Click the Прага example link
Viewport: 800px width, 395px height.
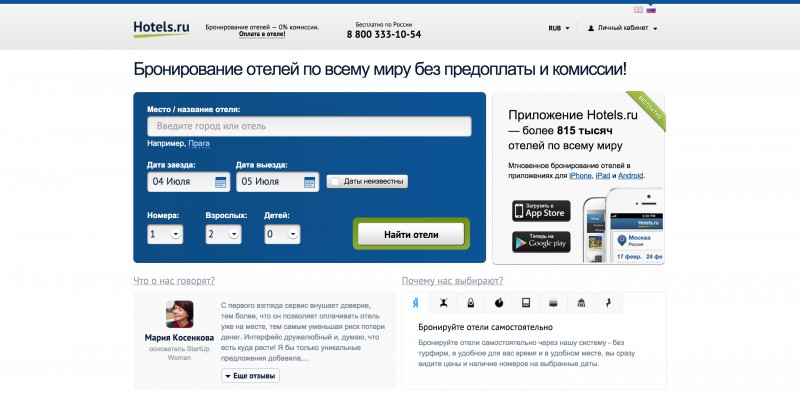pos(199,143)
